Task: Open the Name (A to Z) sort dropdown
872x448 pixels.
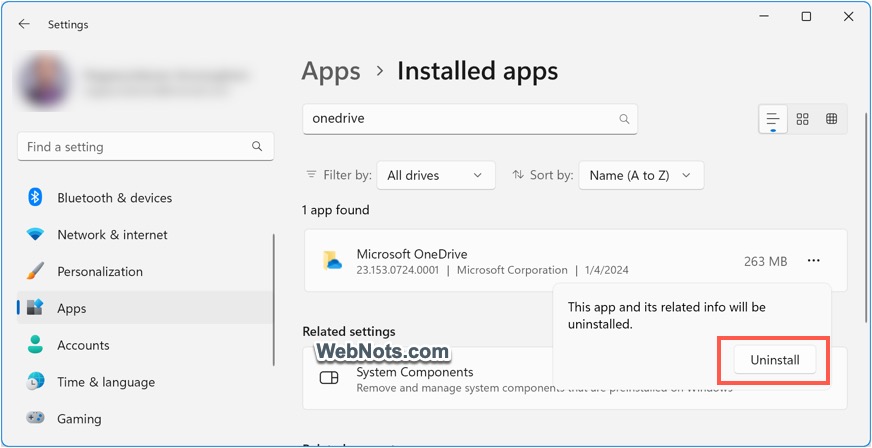Action: click(x=641, y=175)
